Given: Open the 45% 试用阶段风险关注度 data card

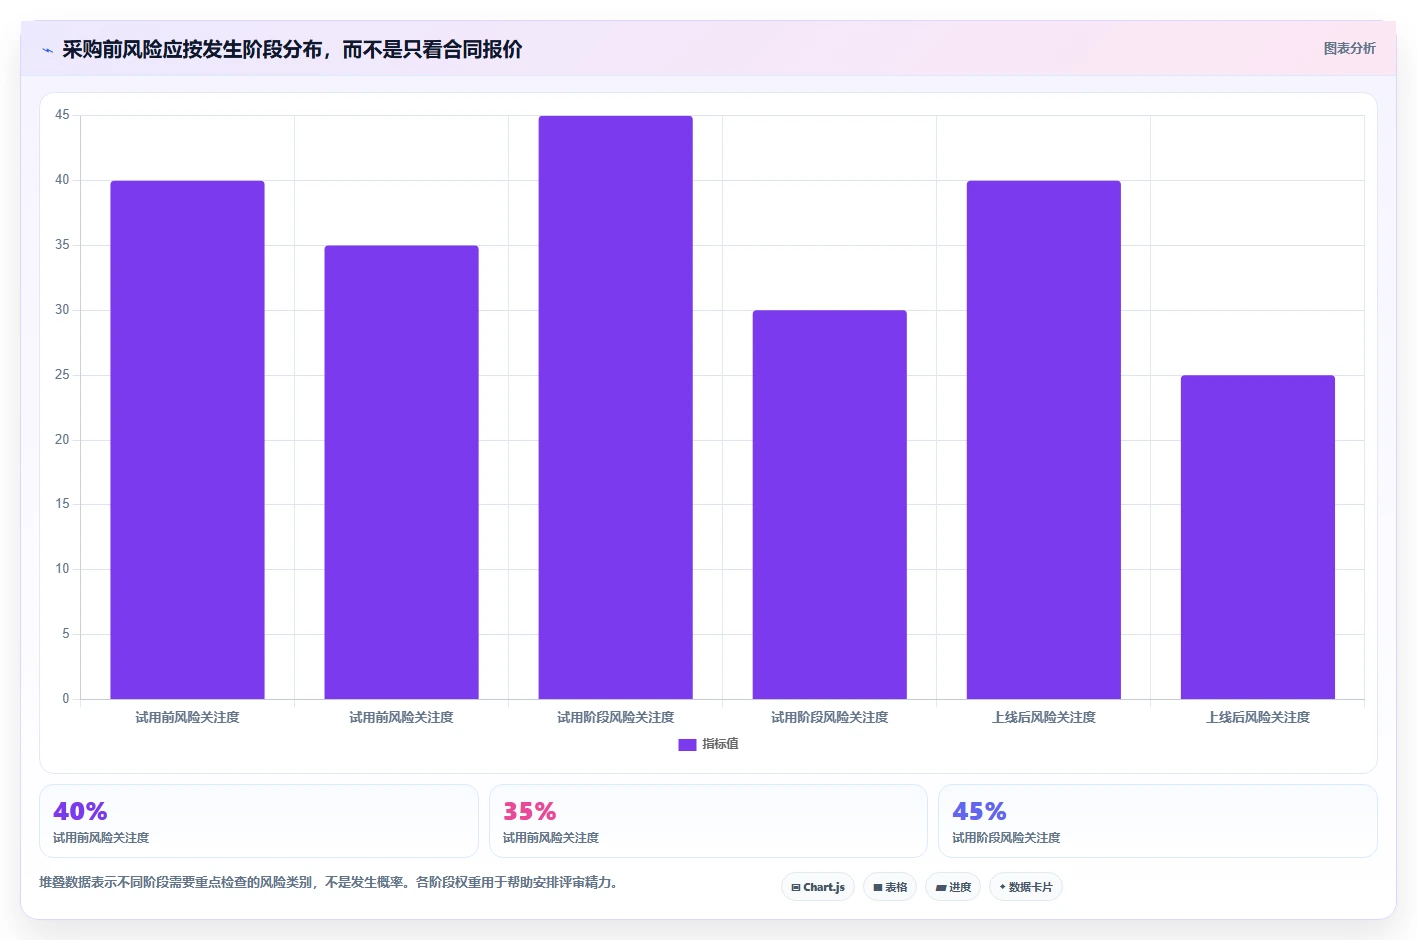Looking at the screenshot, I should (x=1158, y=821).
